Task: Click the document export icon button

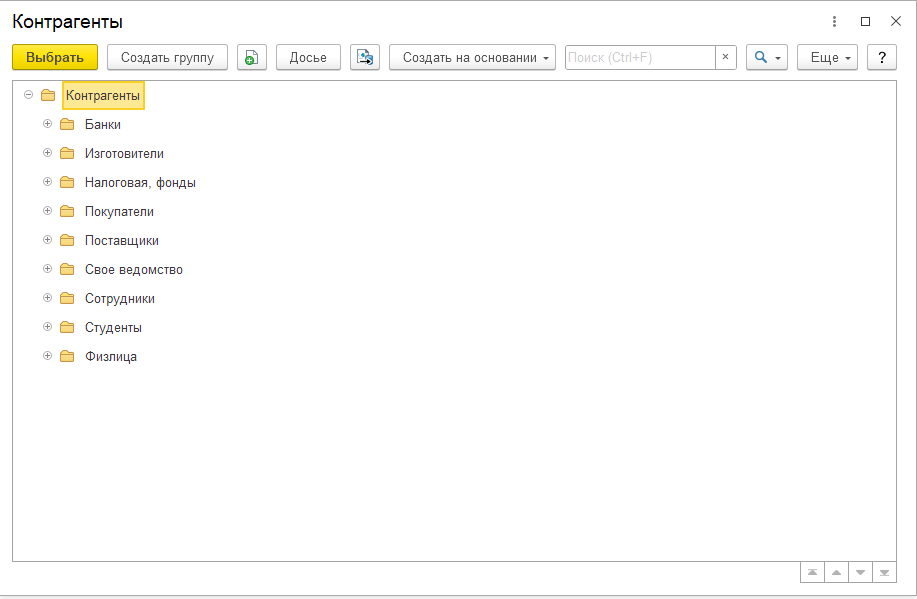Action: (365, 57)
